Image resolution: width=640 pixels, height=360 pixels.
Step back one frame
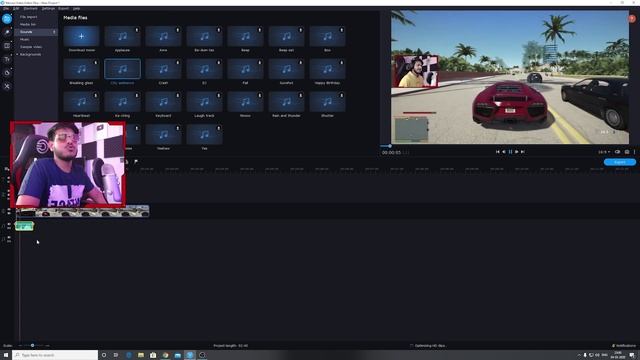(x=504, y=152)
